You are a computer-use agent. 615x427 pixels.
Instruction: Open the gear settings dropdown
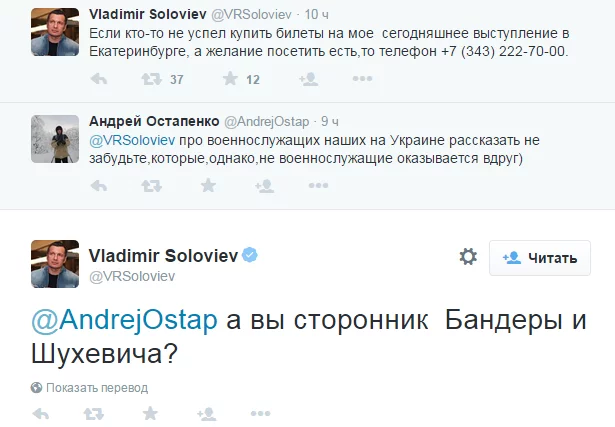click(468, 257)
